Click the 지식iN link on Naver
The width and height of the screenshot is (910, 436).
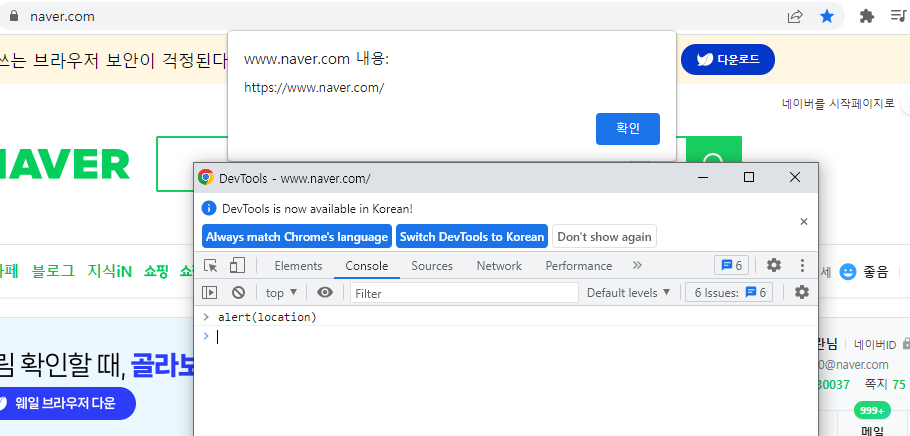[x=110, y=271]
